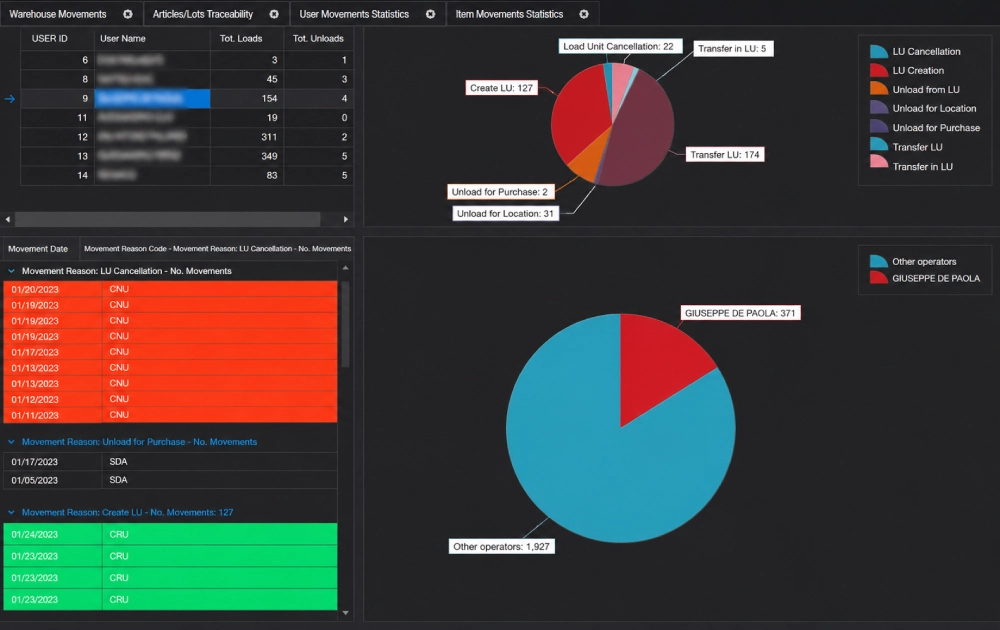1000x630 pixels.
Task: Select the row with USER ID 8
Action: 187,79
